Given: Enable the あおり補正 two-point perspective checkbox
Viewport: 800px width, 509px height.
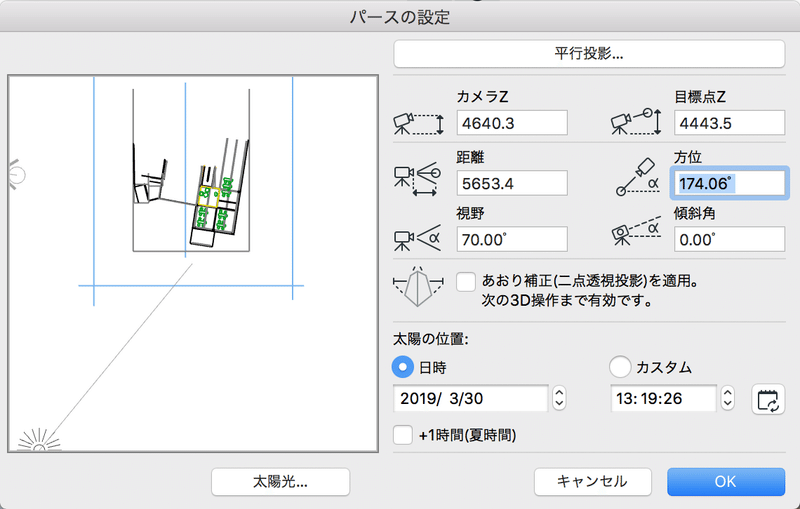Looking at the screenshot, I should pos(465,281).
